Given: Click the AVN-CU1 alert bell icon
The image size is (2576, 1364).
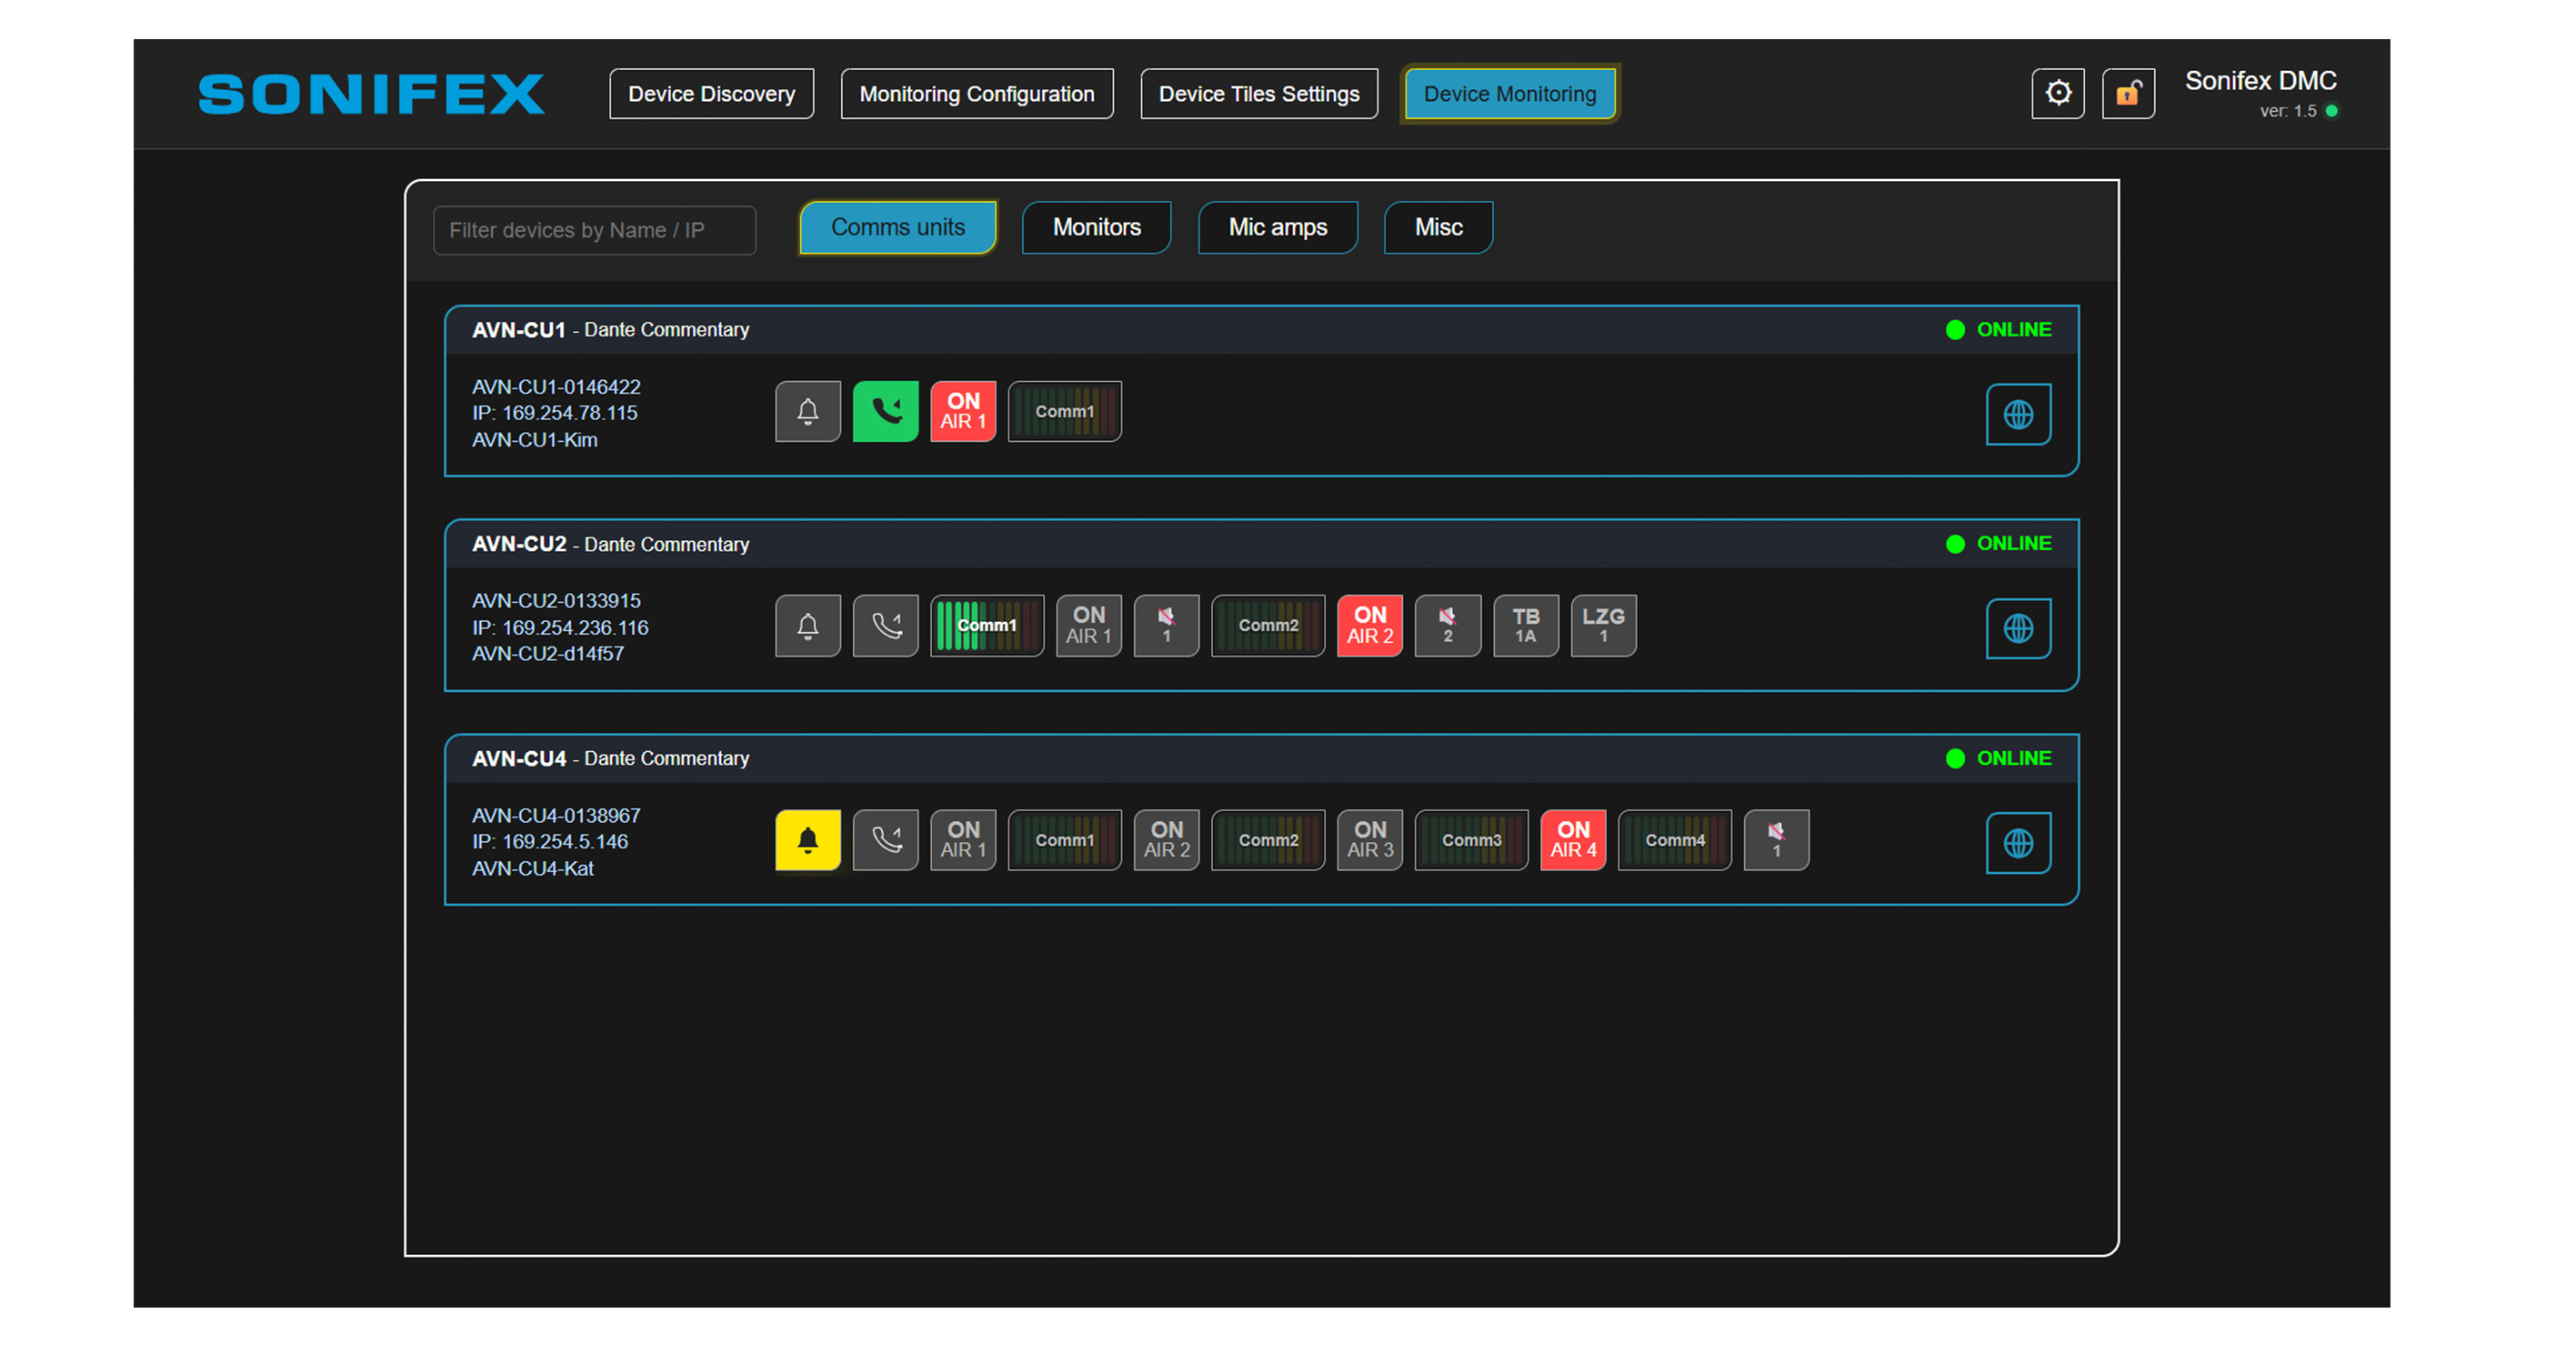Looking at the screenshot, I should tap(808, 411).
